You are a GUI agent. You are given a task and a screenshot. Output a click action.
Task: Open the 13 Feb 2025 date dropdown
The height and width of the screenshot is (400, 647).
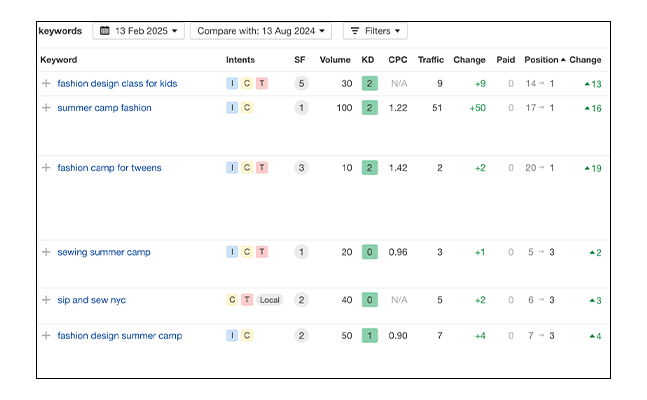139,31
